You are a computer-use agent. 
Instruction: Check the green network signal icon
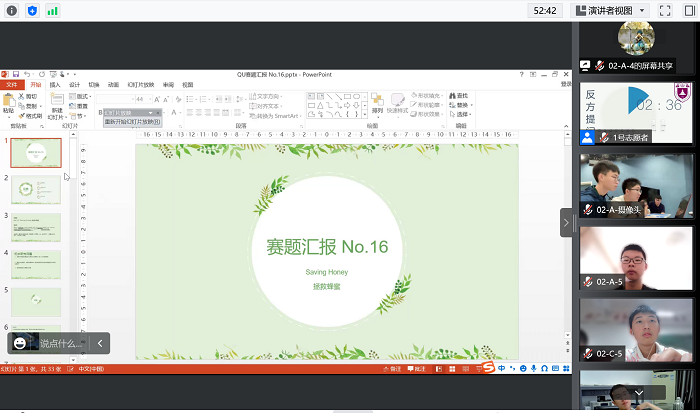pos(52,11)
